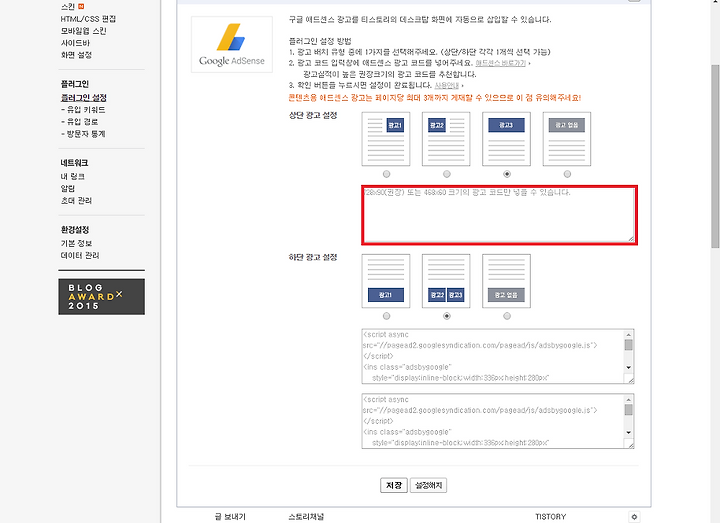Screen dimensions: 720x523
Task: Choose radio button under top 광고3 layout
Action: (x=507, y=174)
